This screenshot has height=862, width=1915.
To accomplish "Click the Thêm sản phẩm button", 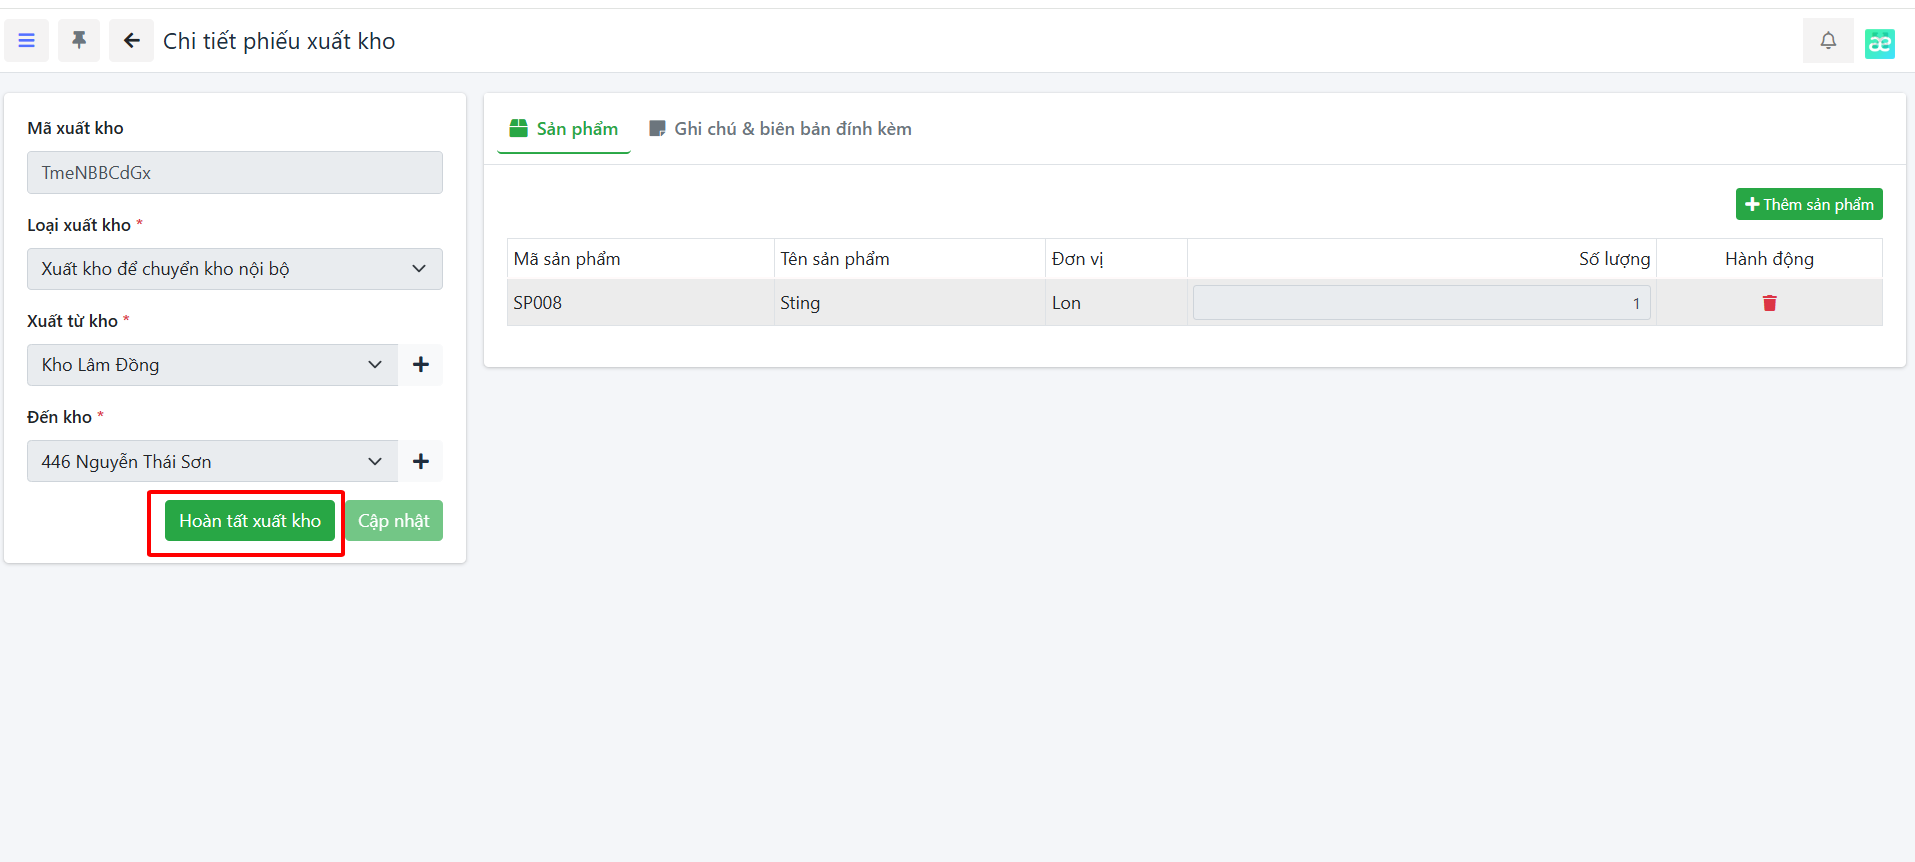I will 1808,204.
